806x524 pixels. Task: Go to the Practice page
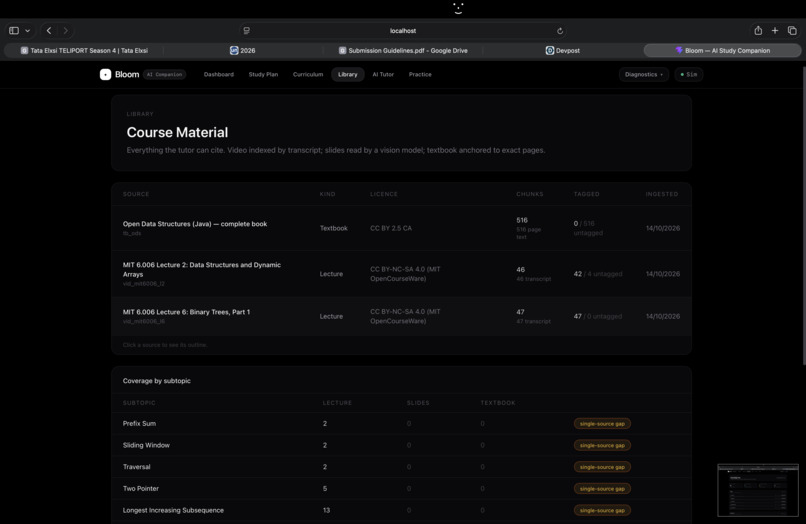[420, 75]
